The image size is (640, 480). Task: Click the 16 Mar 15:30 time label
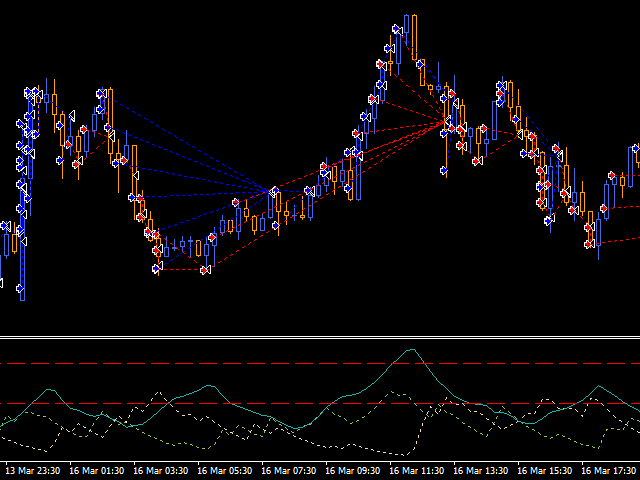click(545, 470)
